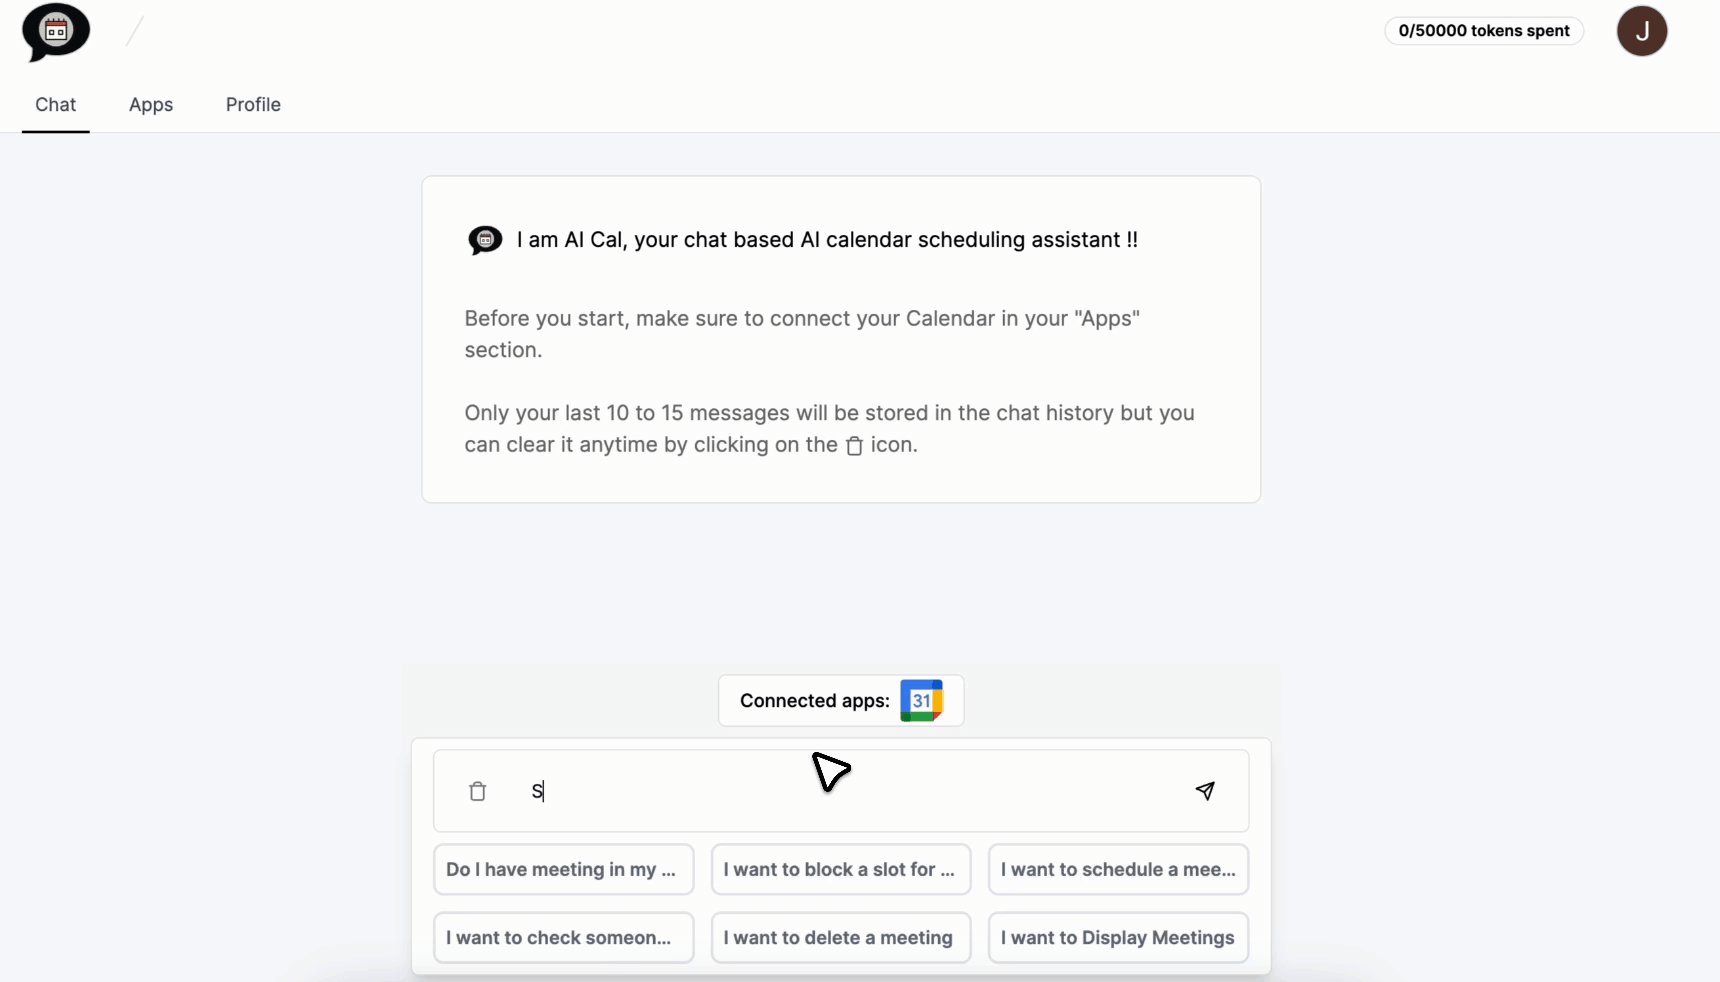
Task: Open the user avatar J menu
Action: [x=1641, y=31]
